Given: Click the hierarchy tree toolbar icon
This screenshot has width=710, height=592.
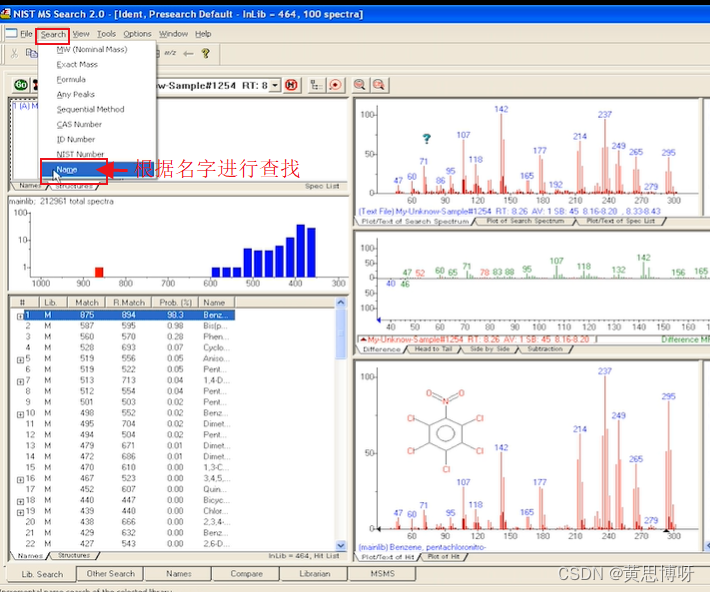Looking at the screenshot, I should [x=316, y=85].
